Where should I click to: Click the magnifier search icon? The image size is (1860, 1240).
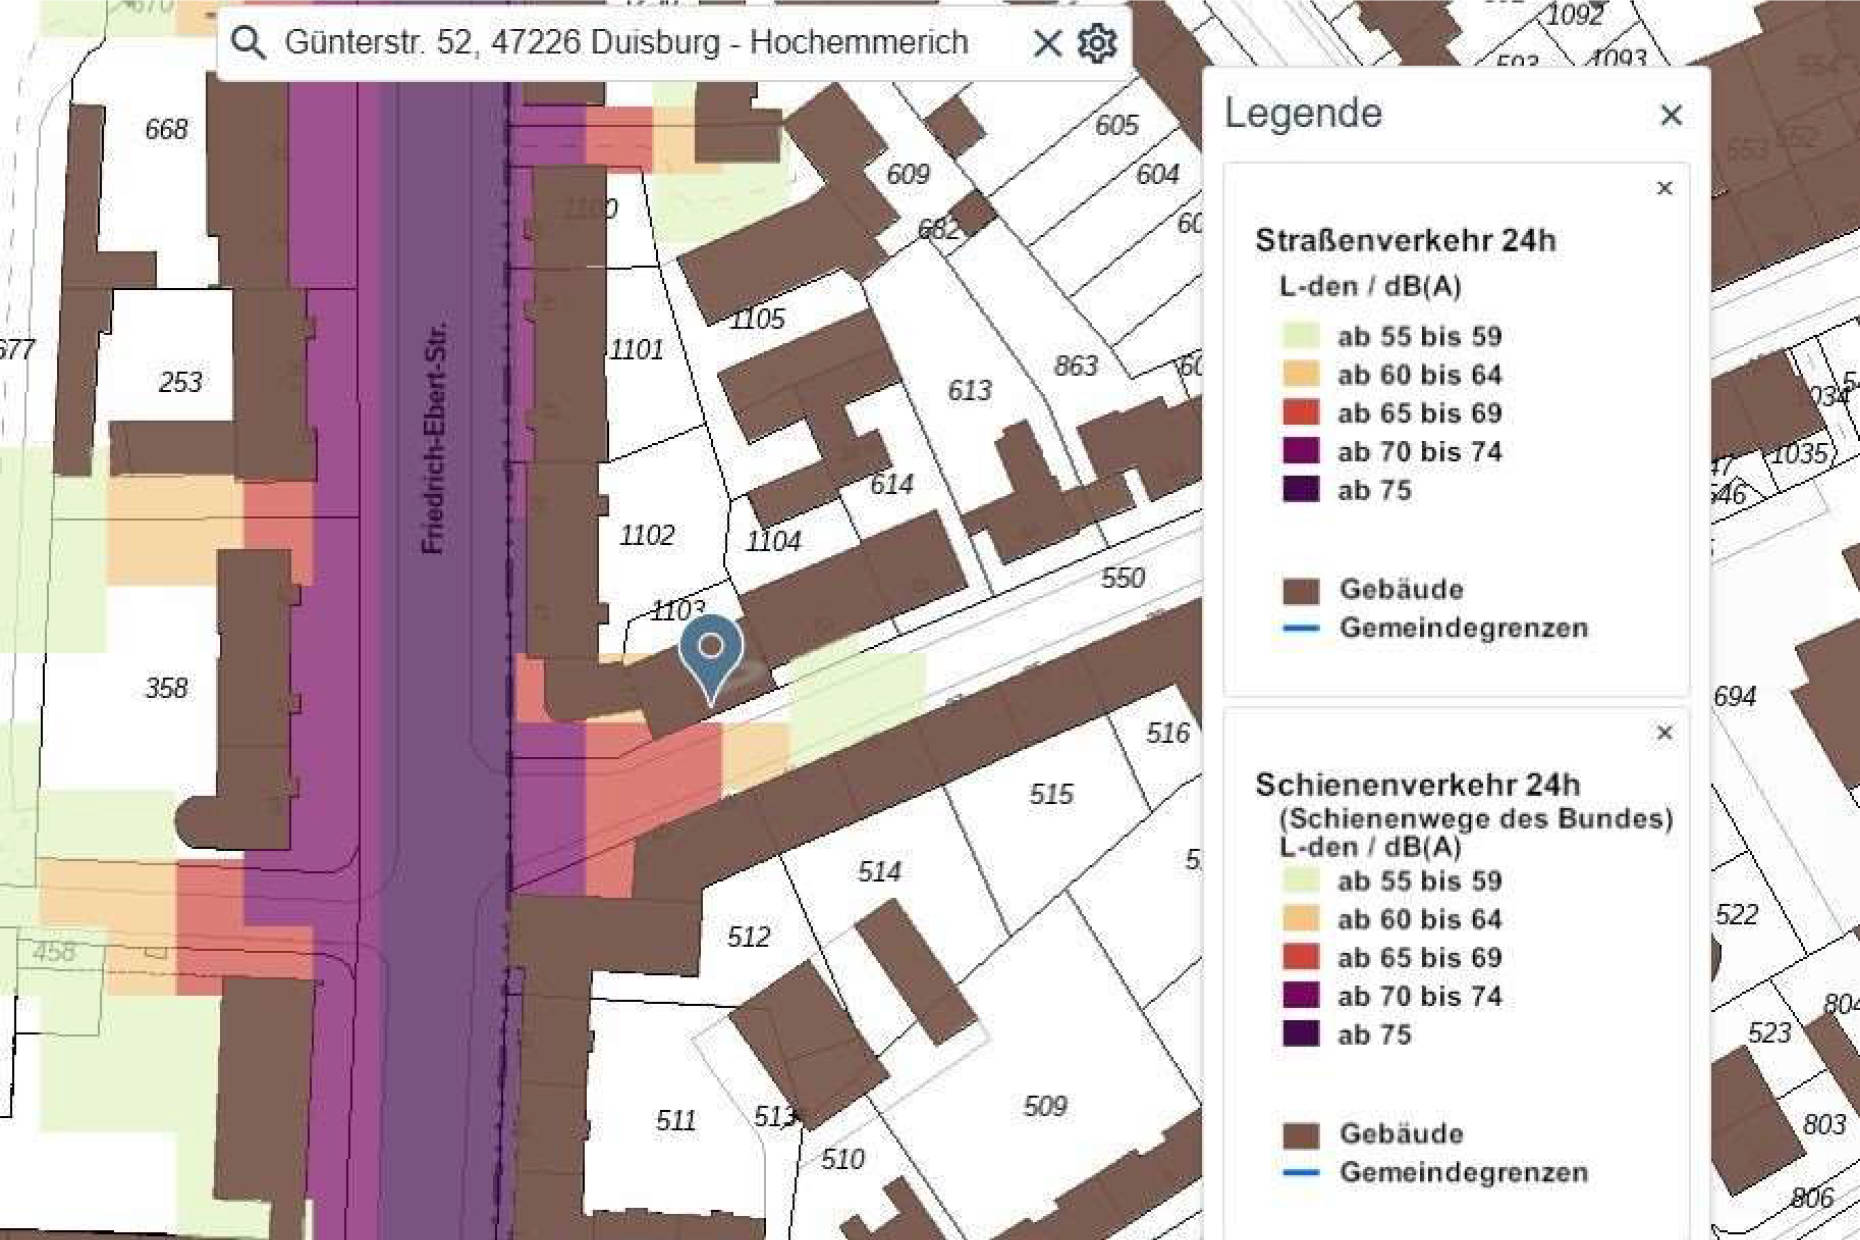[245, 42]
